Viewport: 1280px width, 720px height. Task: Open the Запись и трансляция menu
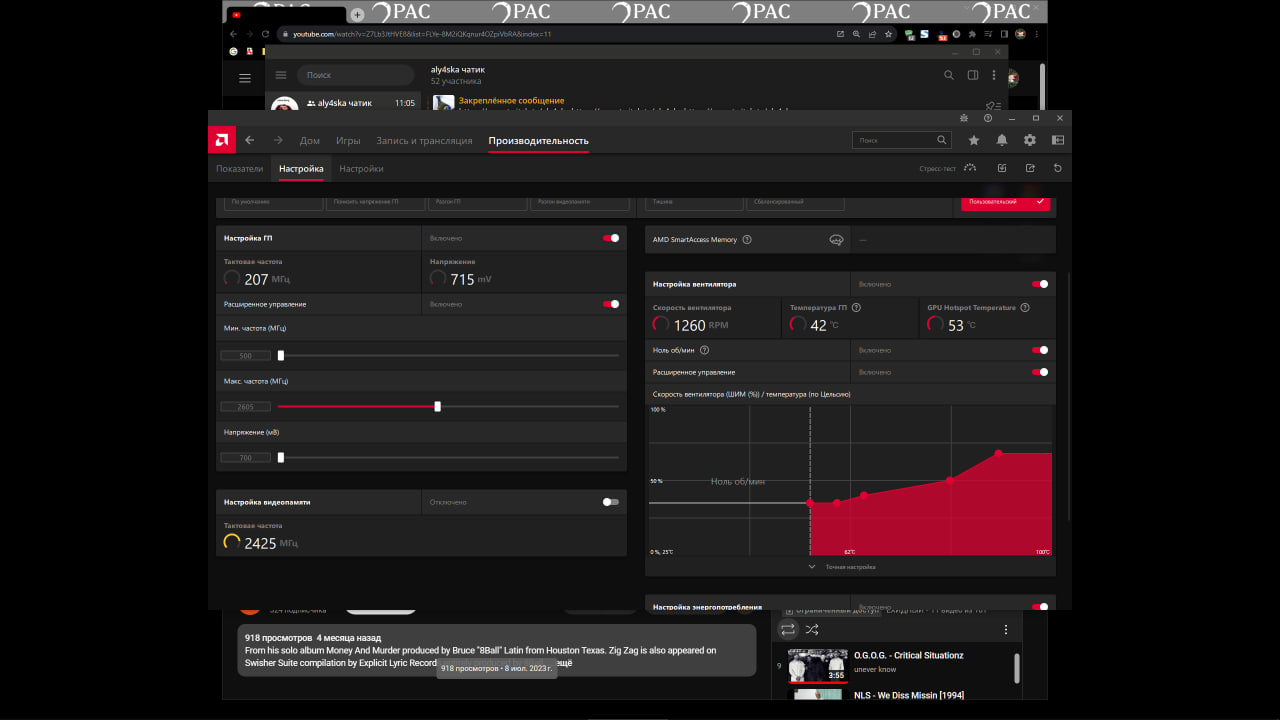pyautogui.click(x=424, y=141)
